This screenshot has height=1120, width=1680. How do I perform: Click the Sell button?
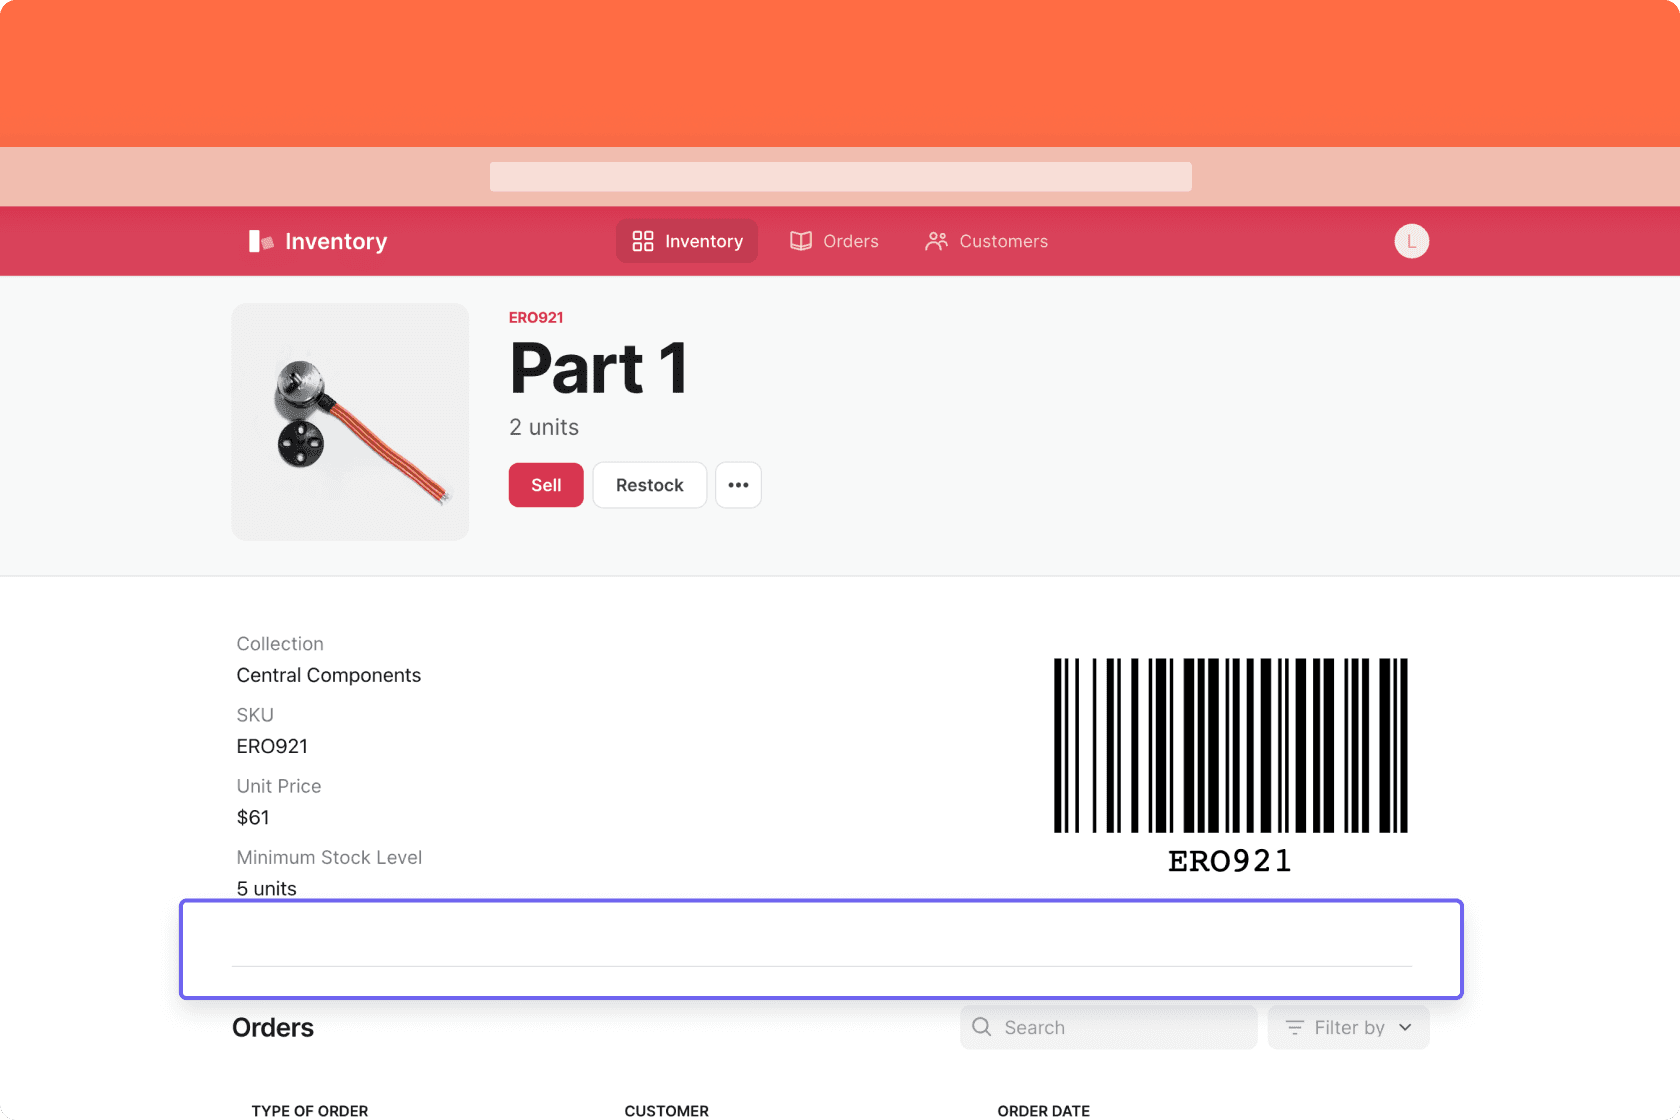546,485
